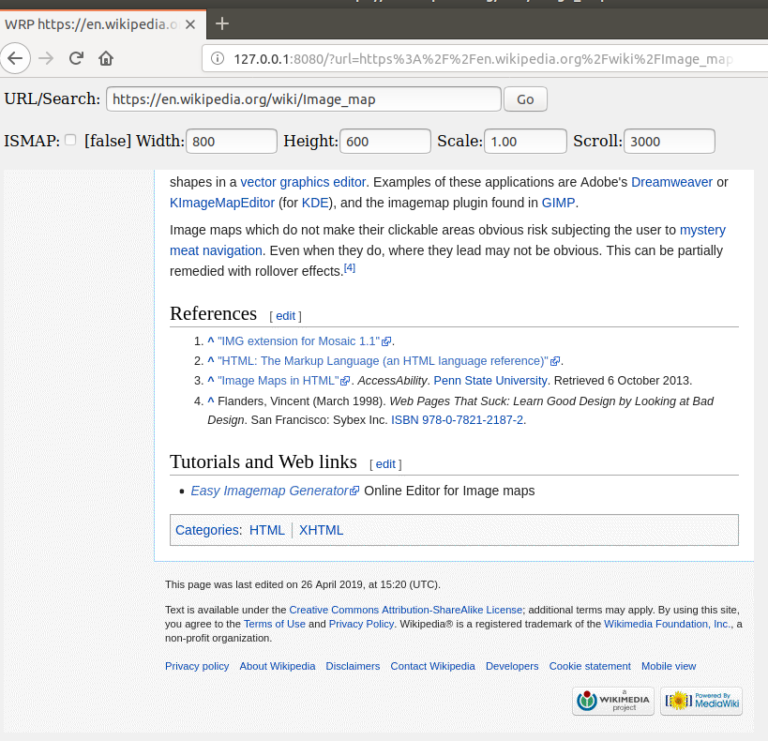Reload the page with refresh icon
Screen dimensions: 768x741
[76, 58]
